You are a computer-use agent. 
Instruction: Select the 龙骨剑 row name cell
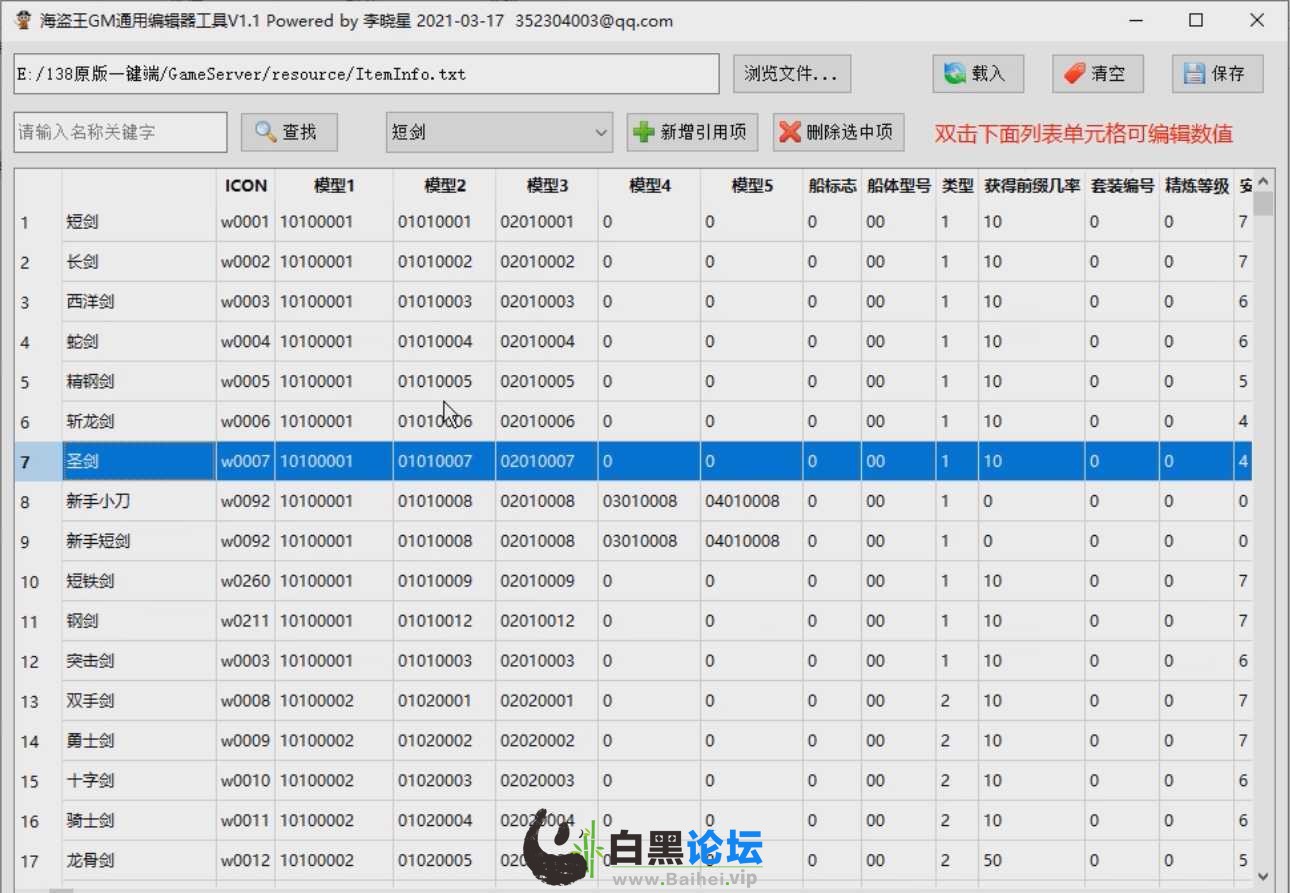(139, 861)
